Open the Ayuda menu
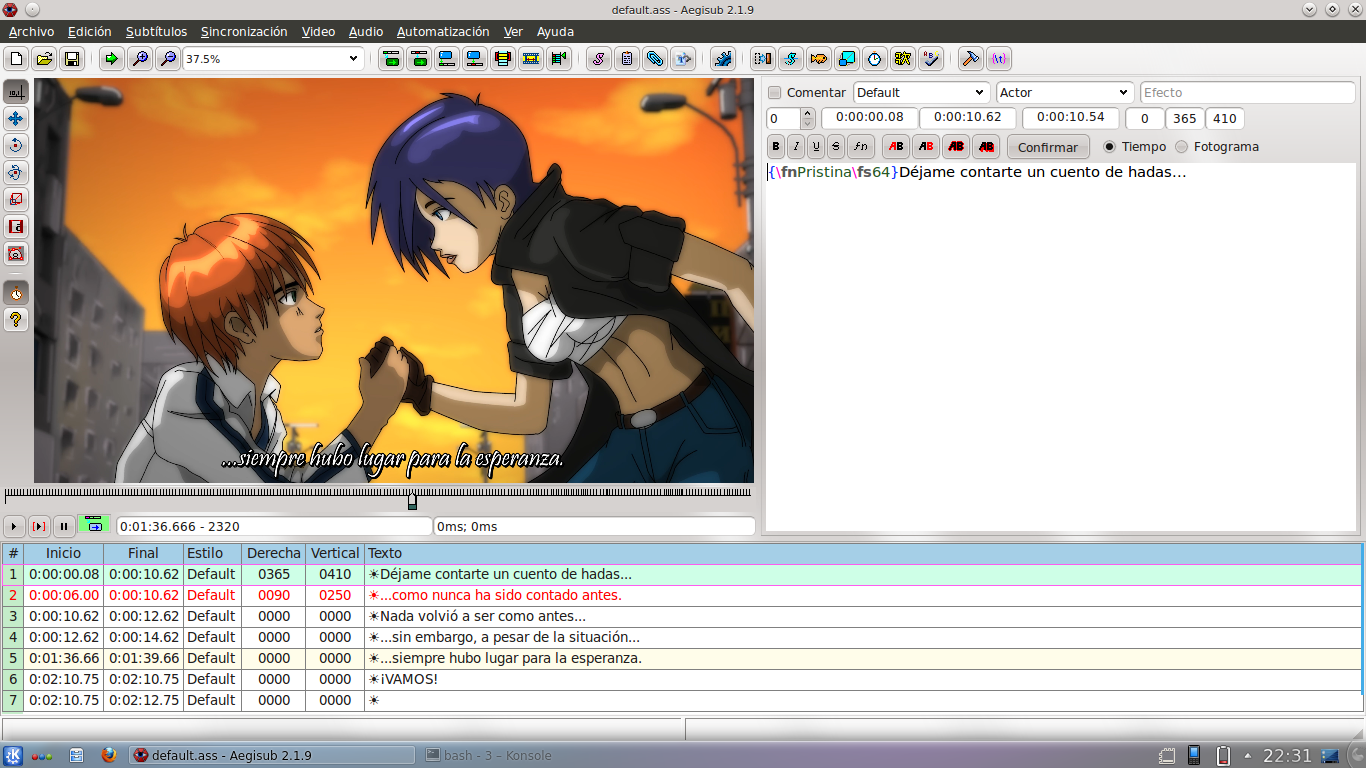This screenshot has width=1366, height=768. click(555, 32)
